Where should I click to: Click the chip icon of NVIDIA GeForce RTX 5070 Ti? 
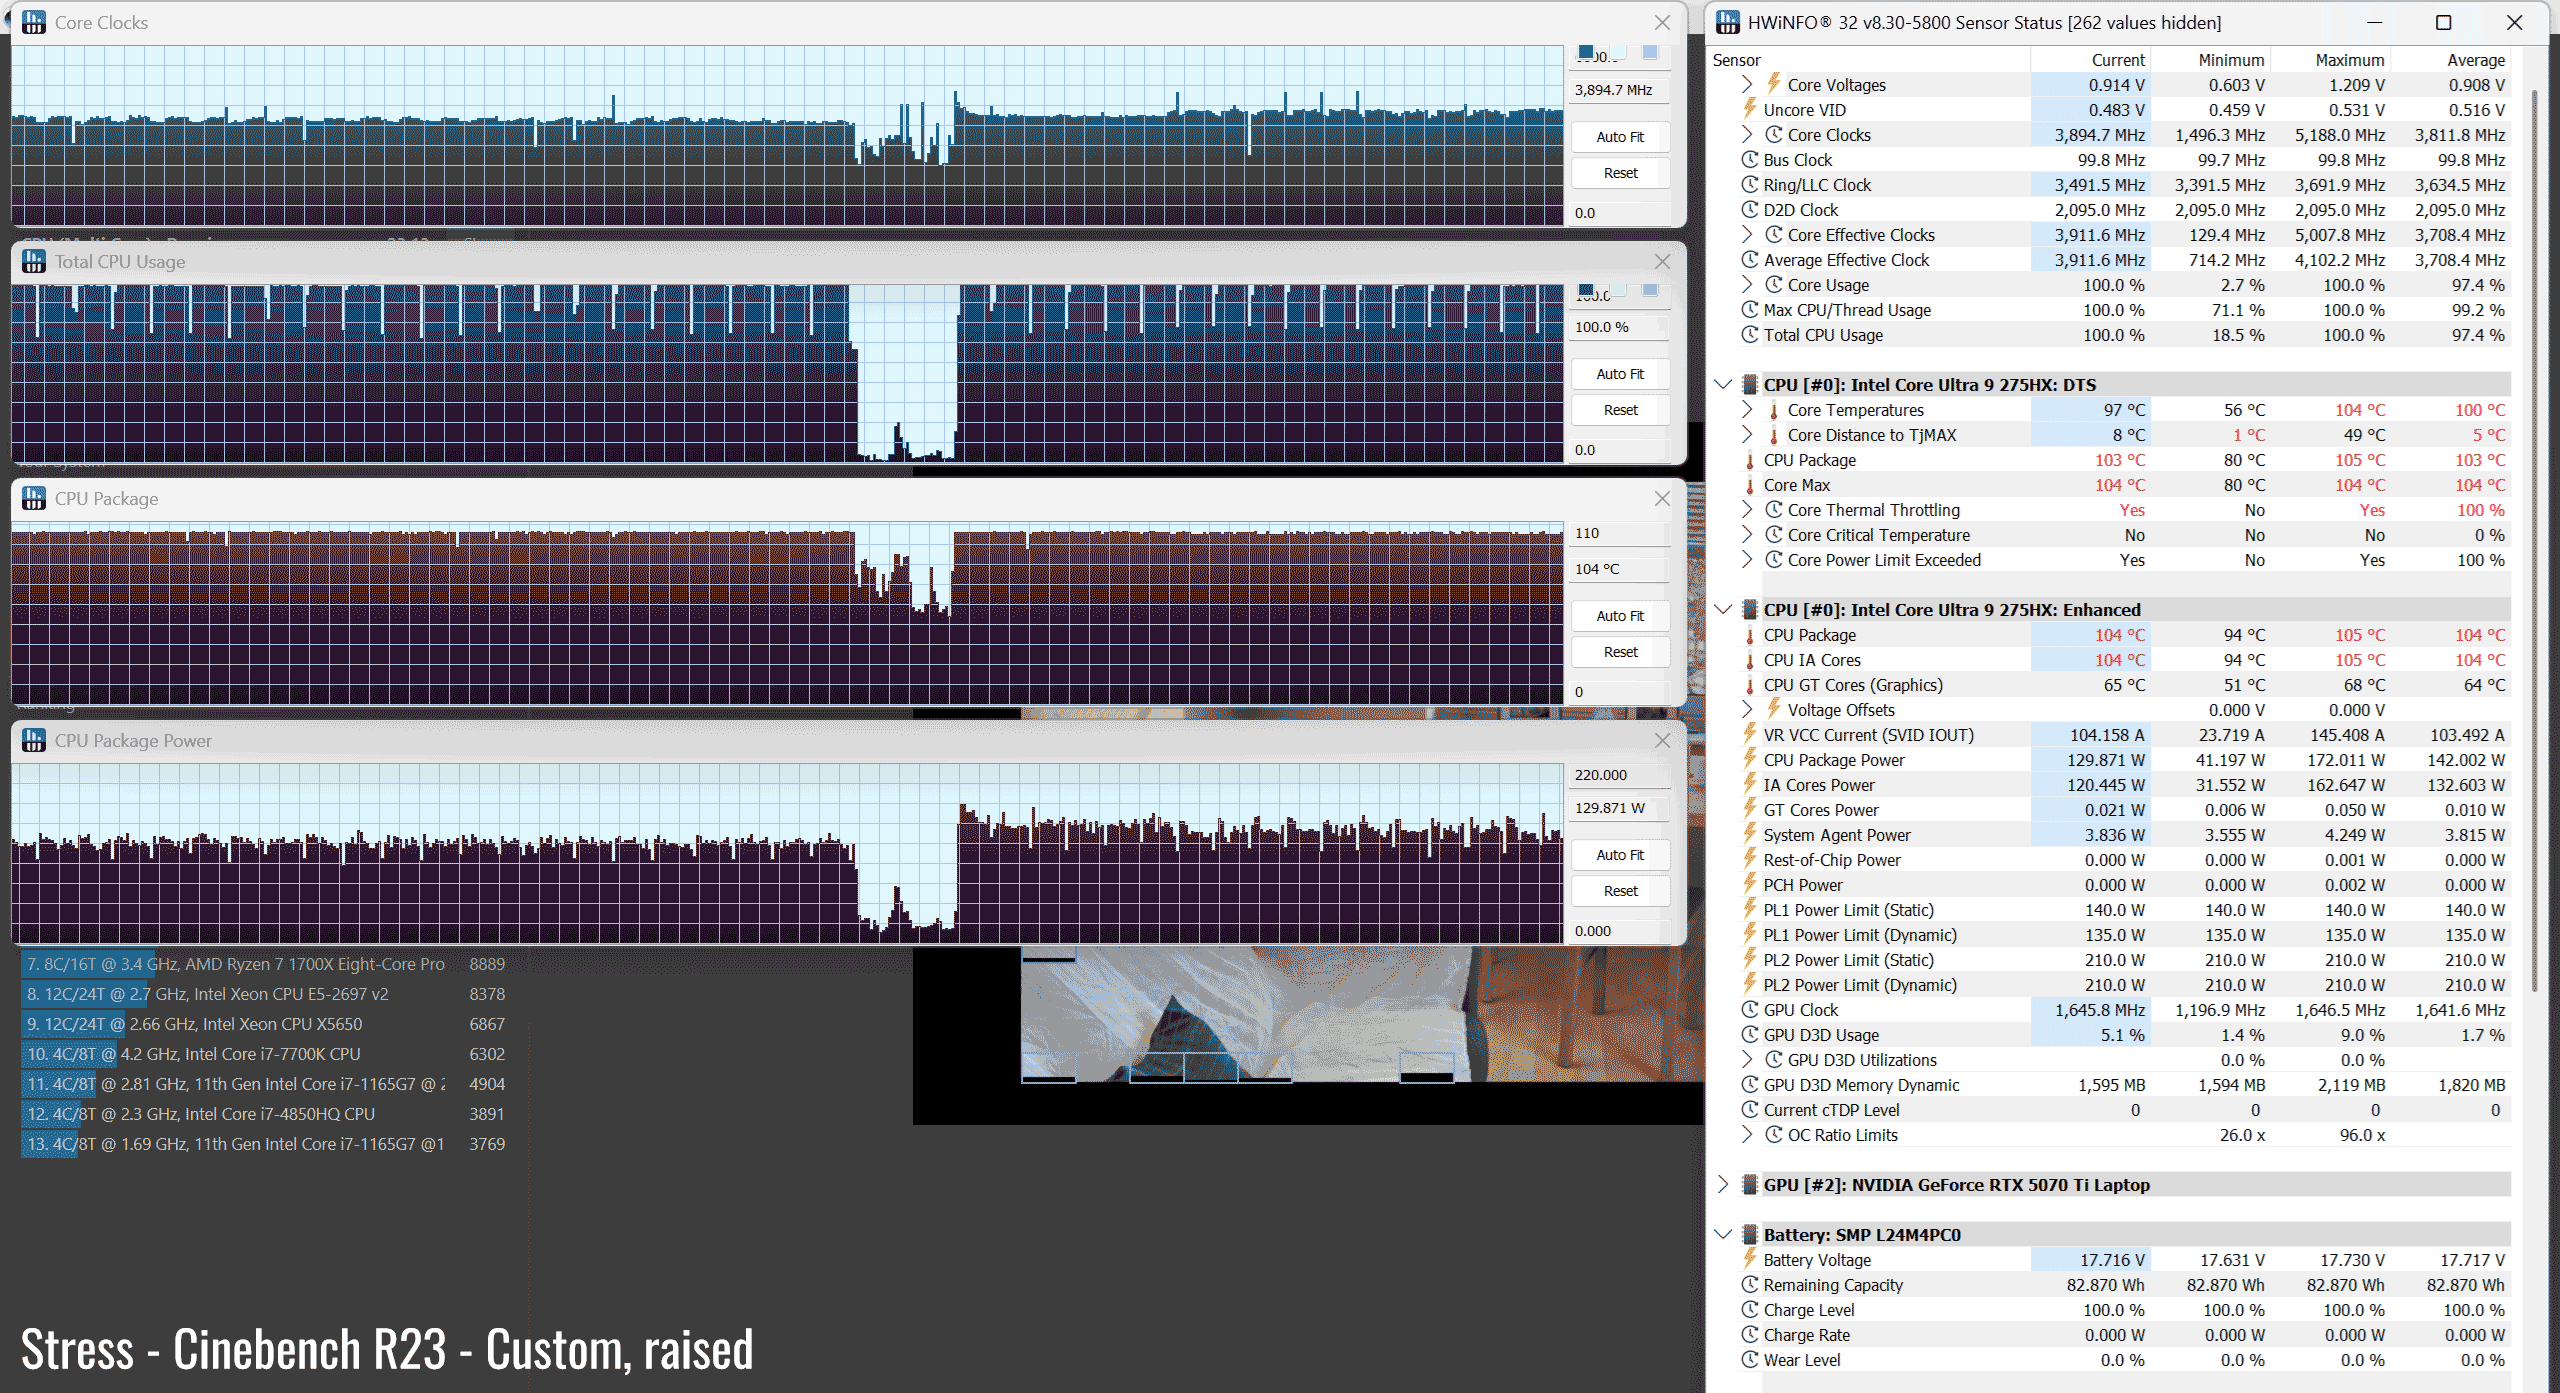tap(1750, 1185)
